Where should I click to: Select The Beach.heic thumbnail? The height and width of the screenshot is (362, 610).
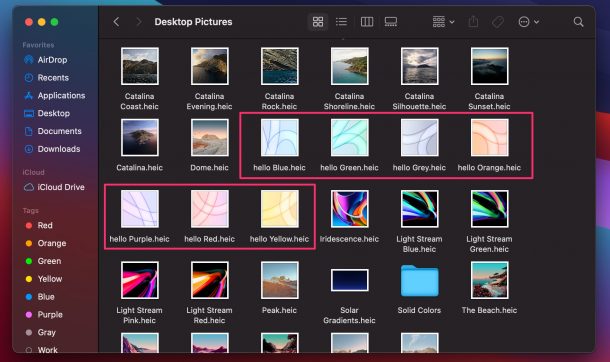tap(489, 280)
